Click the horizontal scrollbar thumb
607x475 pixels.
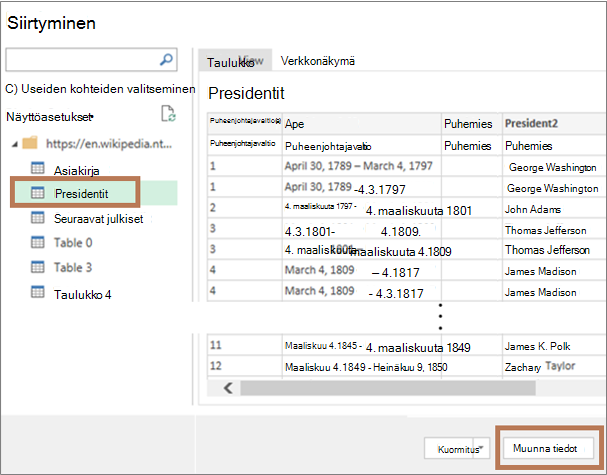coord(388,388)
